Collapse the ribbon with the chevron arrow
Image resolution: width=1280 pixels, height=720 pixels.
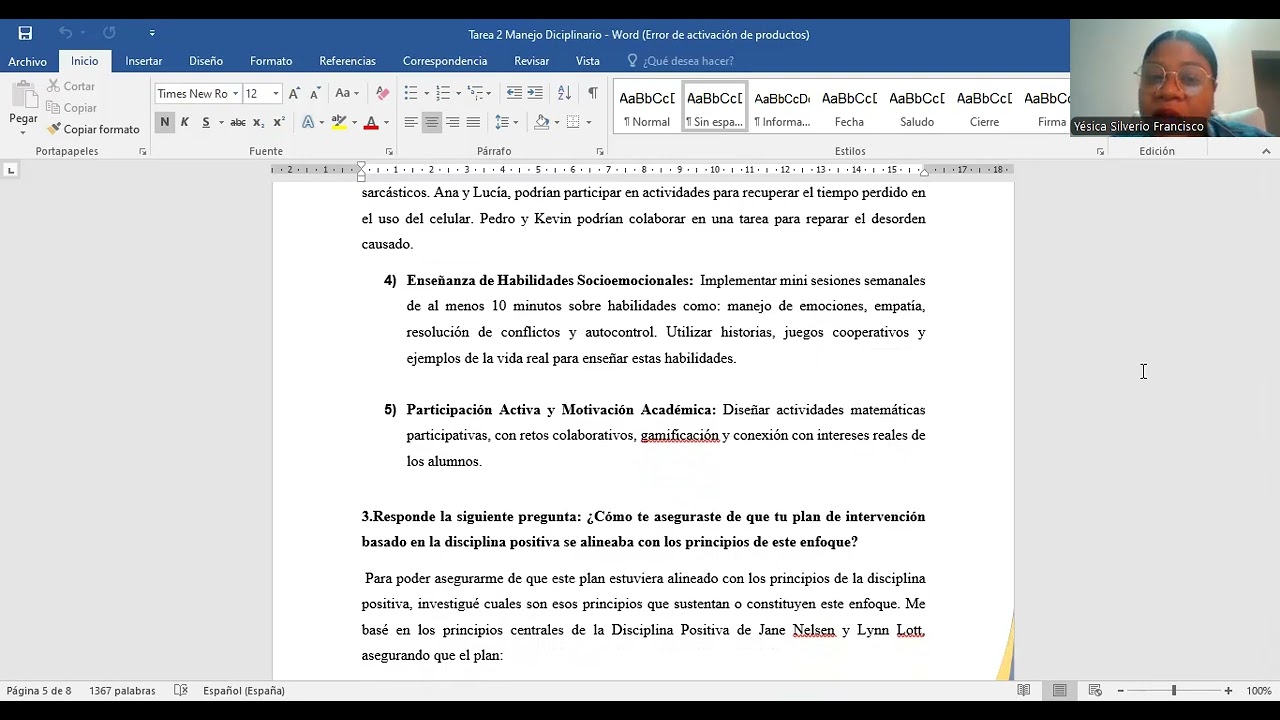(x=1266, y=151)
